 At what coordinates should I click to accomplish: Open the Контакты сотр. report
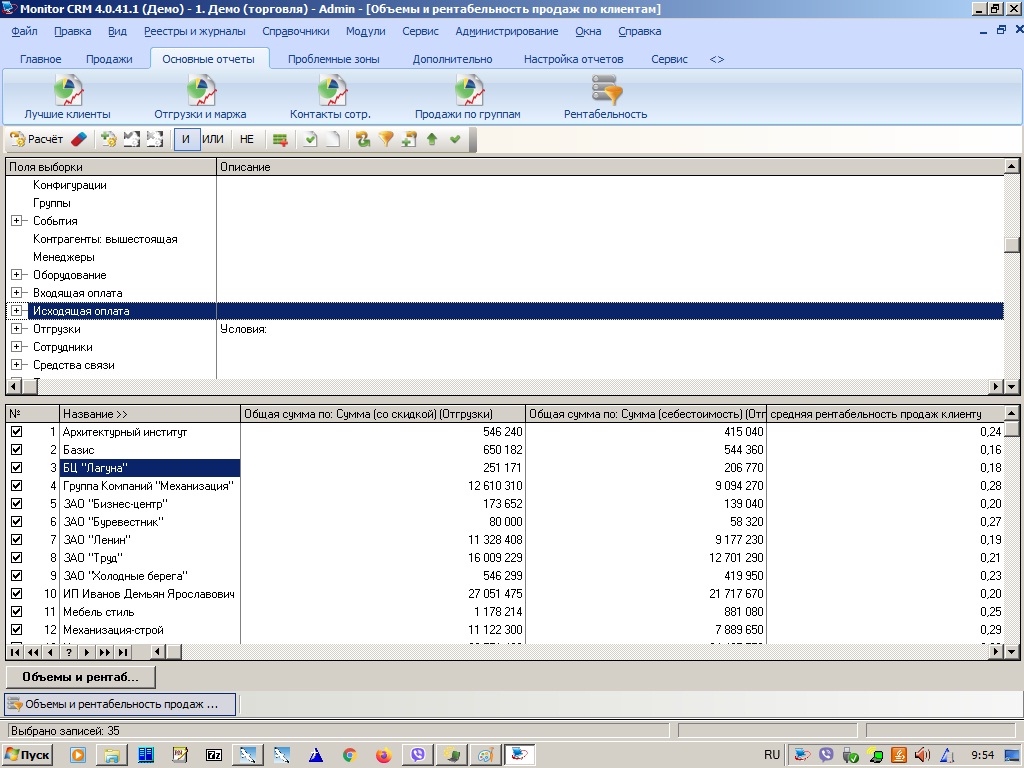click(x=330, y=97)
